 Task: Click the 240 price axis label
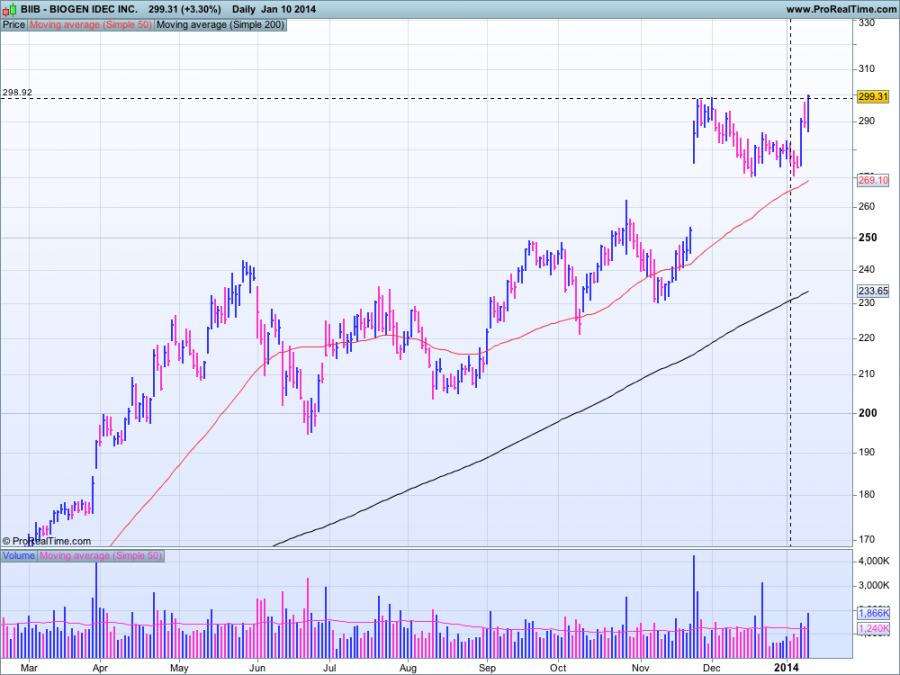click(x=867, y=270)
